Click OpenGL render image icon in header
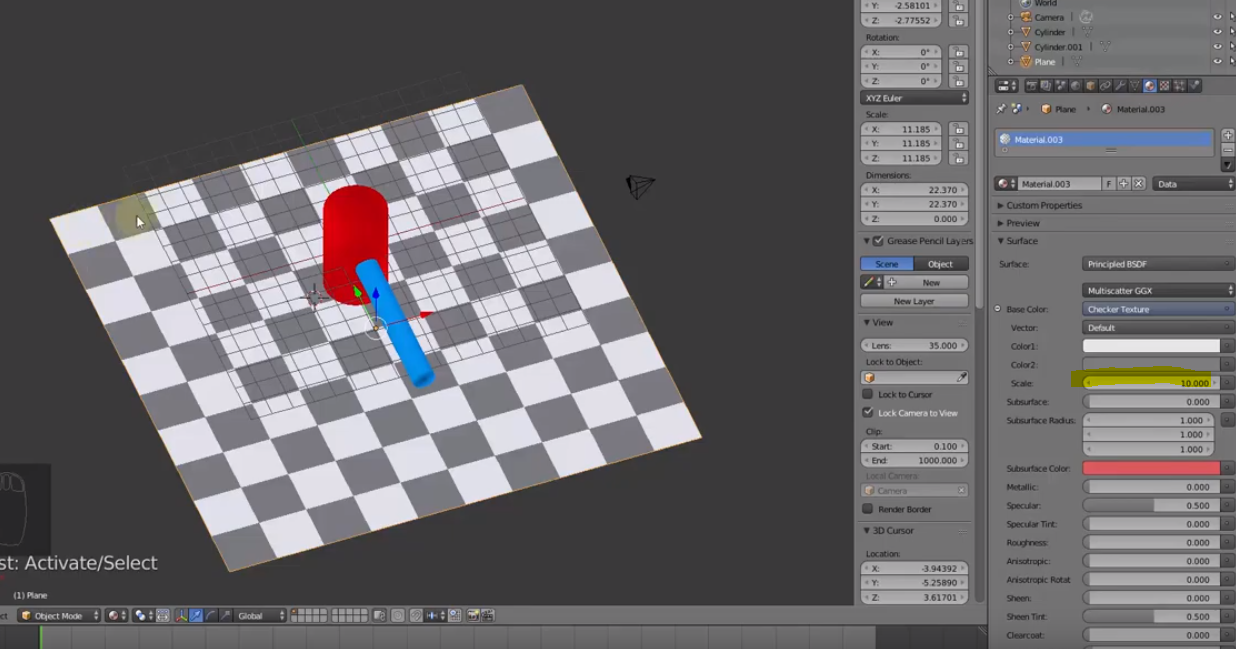 click(x=472, y=616)
